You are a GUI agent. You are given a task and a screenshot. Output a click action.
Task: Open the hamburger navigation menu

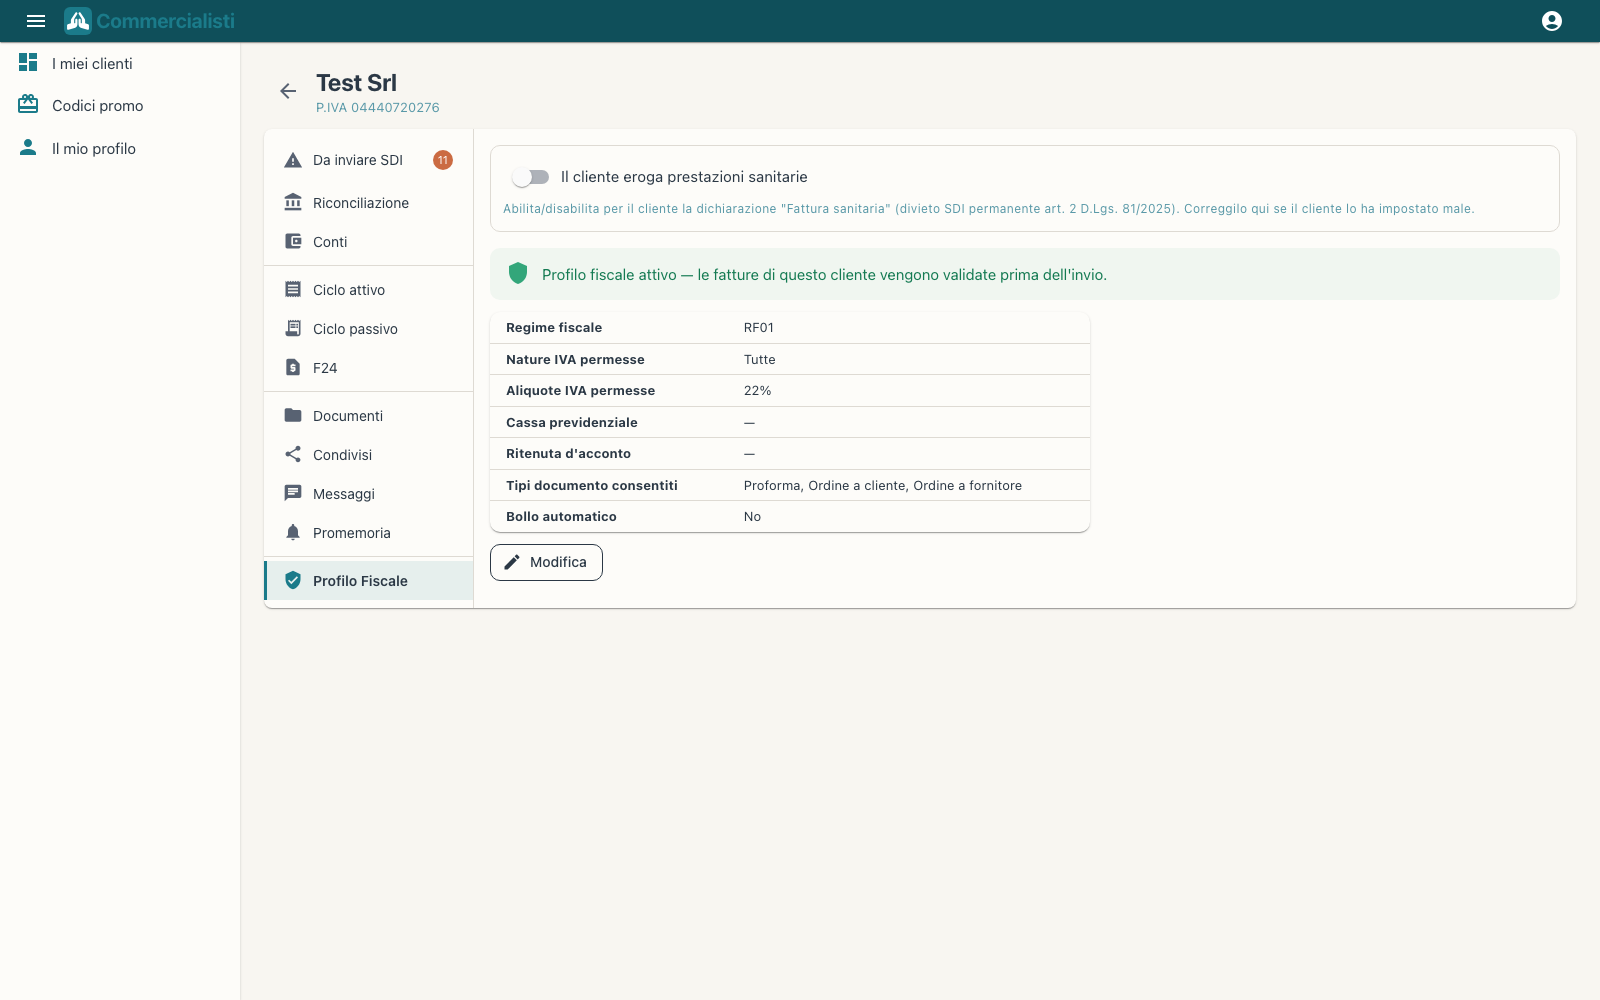tap(36, 21)
